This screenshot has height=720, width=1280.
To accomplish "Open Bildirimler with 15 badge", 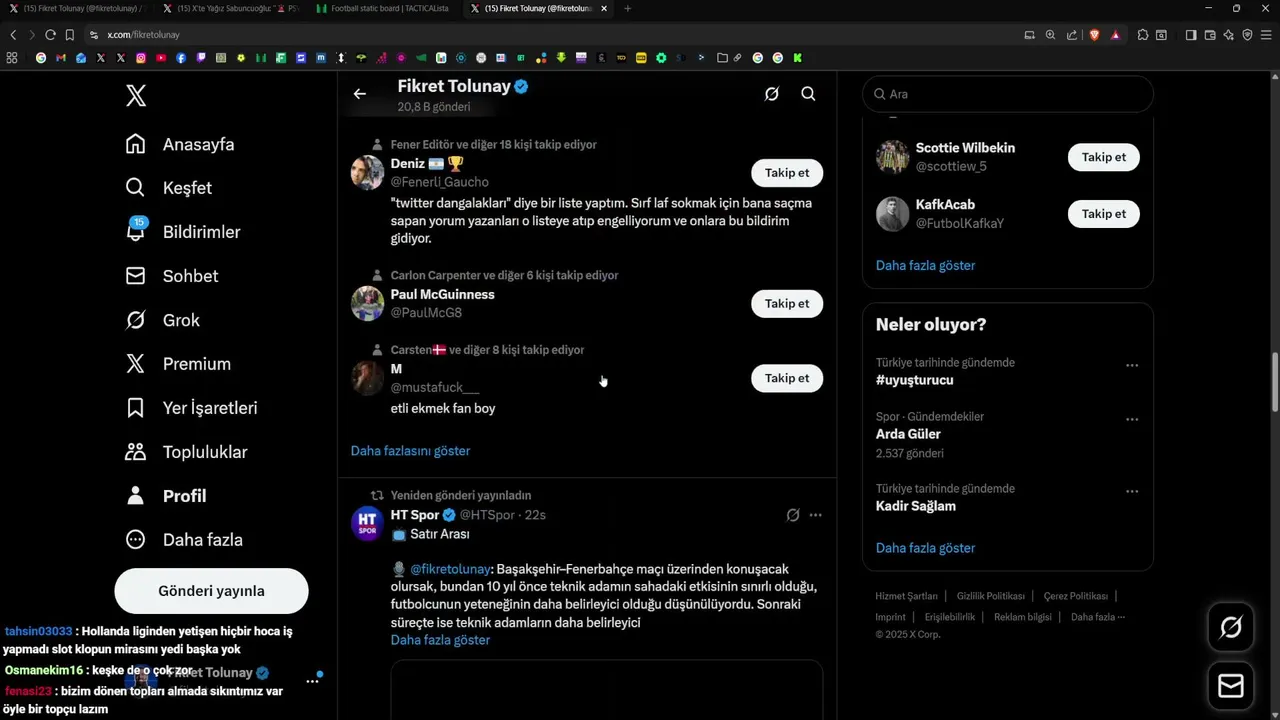I will tap(182, 232).
